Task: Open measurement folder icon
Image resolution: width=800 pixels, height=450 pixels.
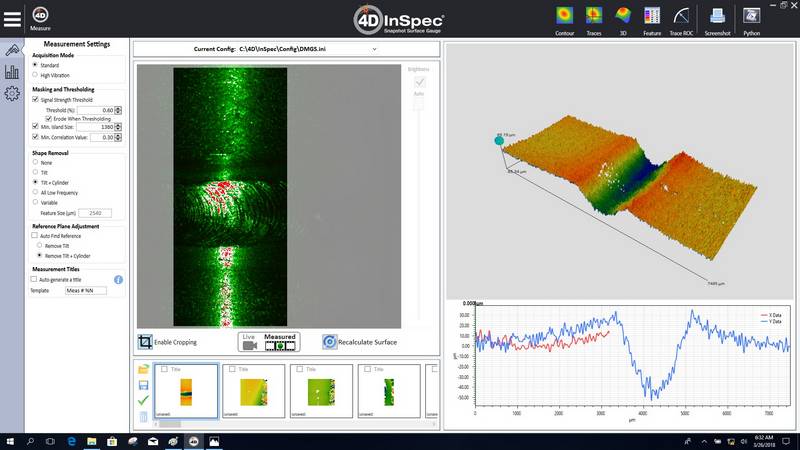Action: coord(143,369)
